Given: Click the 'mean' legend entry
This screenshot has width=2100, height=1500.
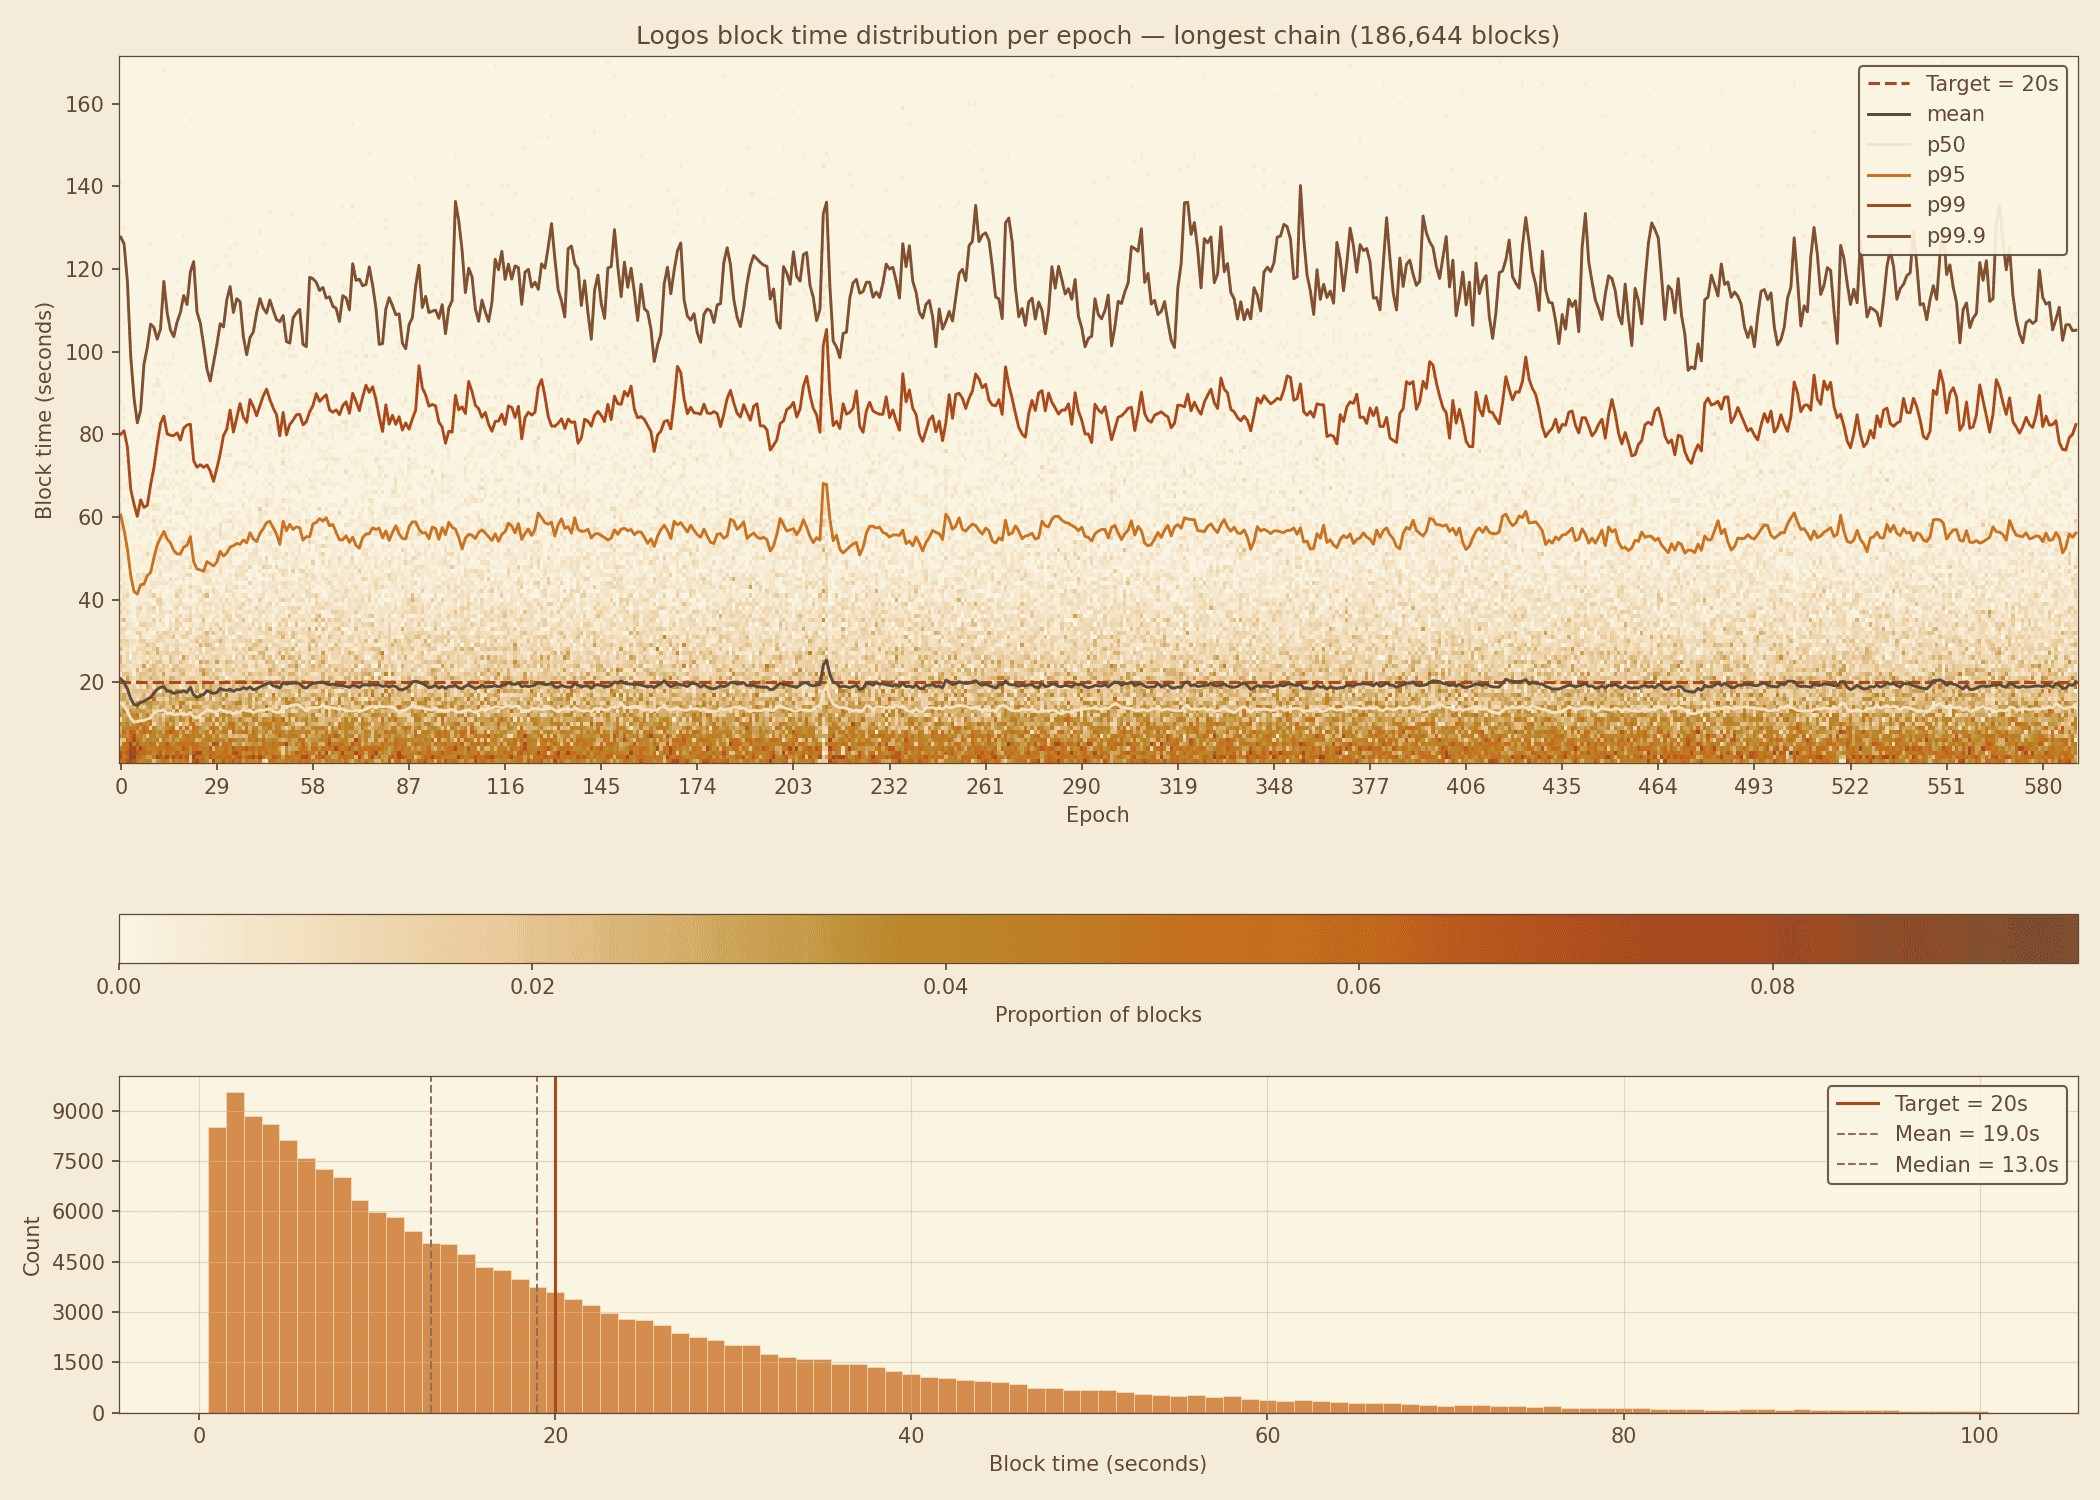Looking at the screenshot, I should click(x=1955, y=114).
